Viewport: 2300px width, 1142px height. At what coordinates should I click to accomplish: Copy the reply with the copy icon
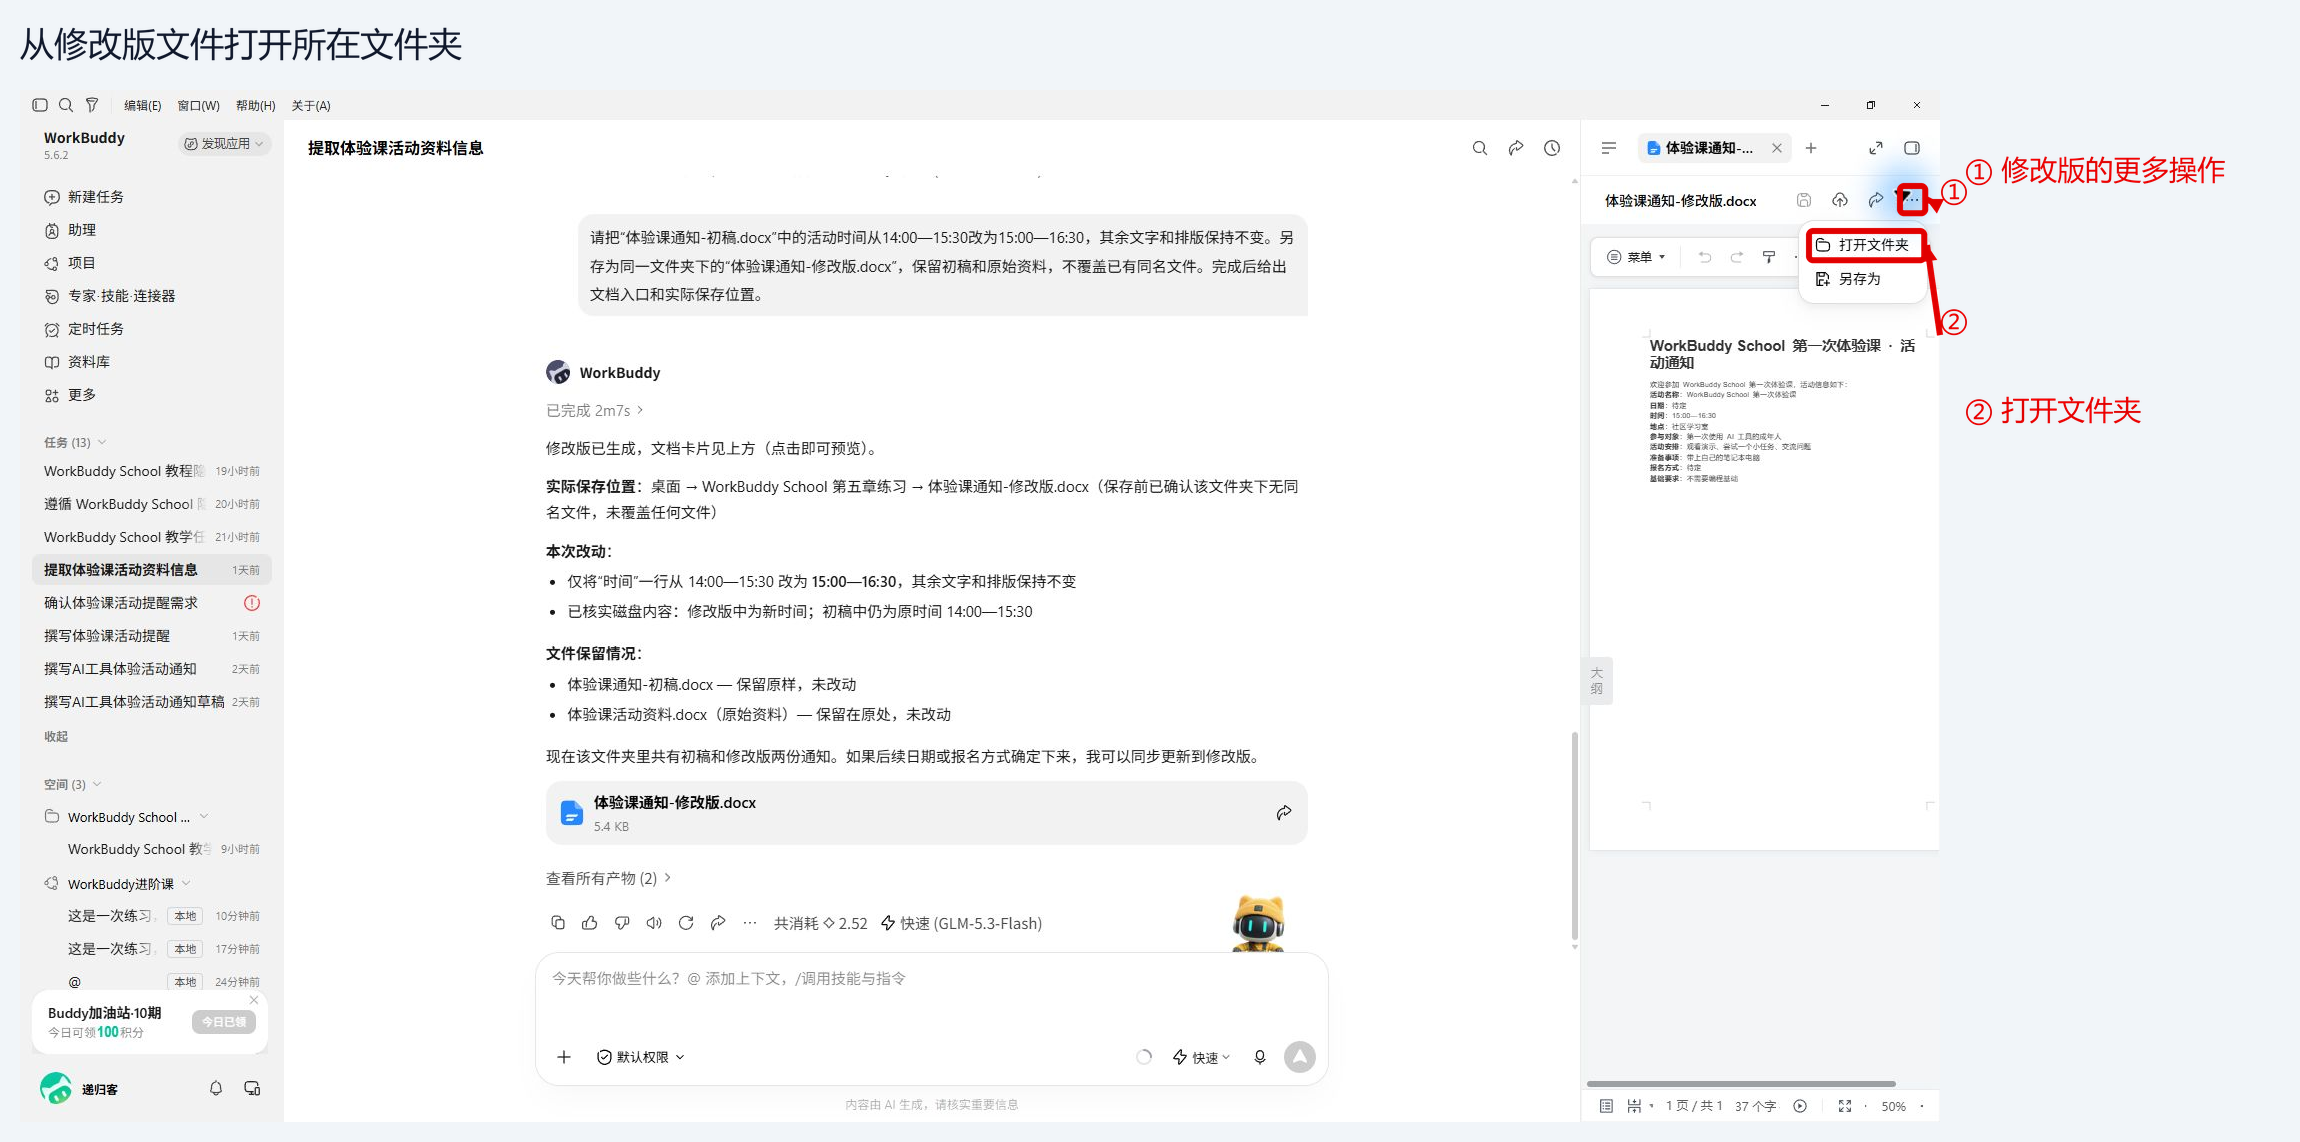558,923
